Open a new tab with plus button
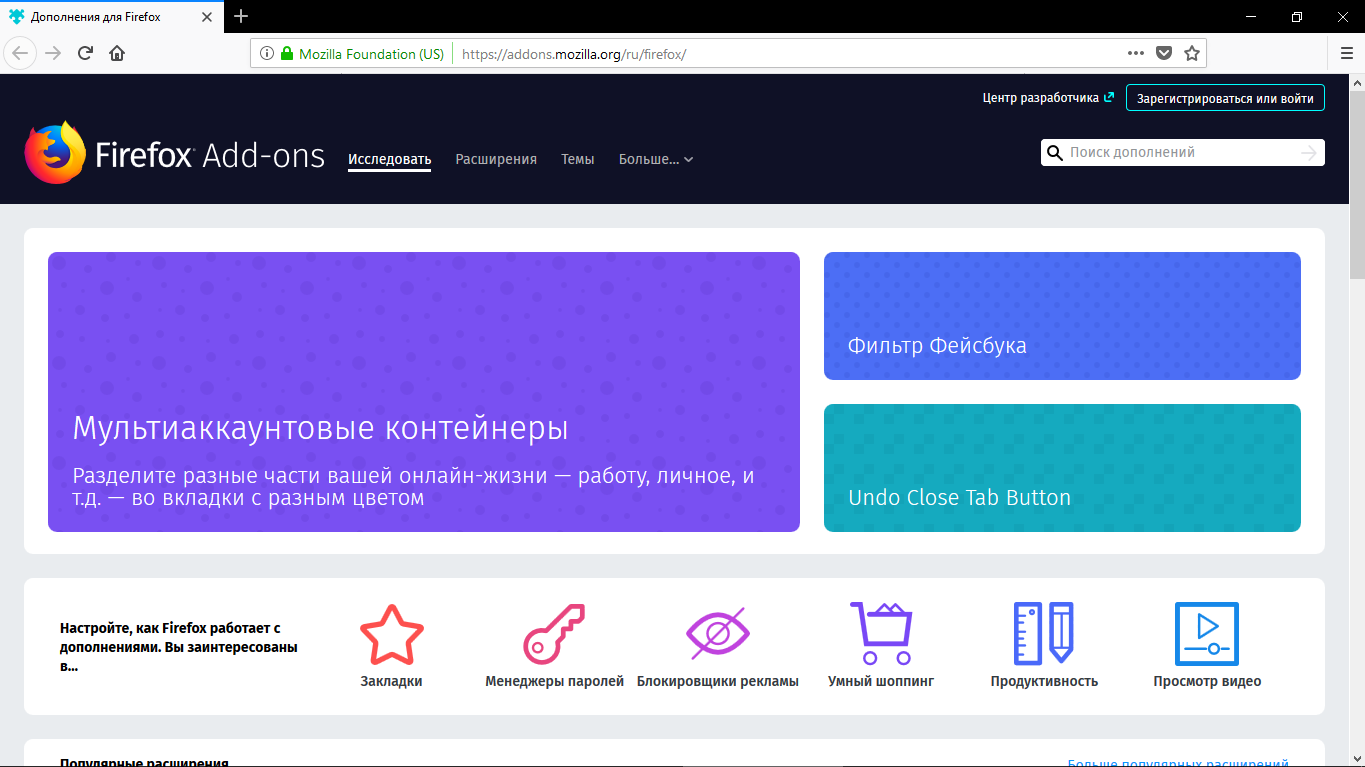The width and height of the screenshot is (1365, 767). point(241,16)
